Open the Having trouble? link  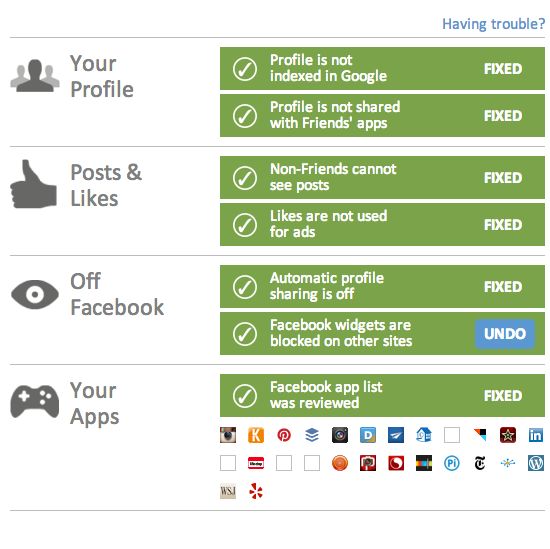[494, 24]
